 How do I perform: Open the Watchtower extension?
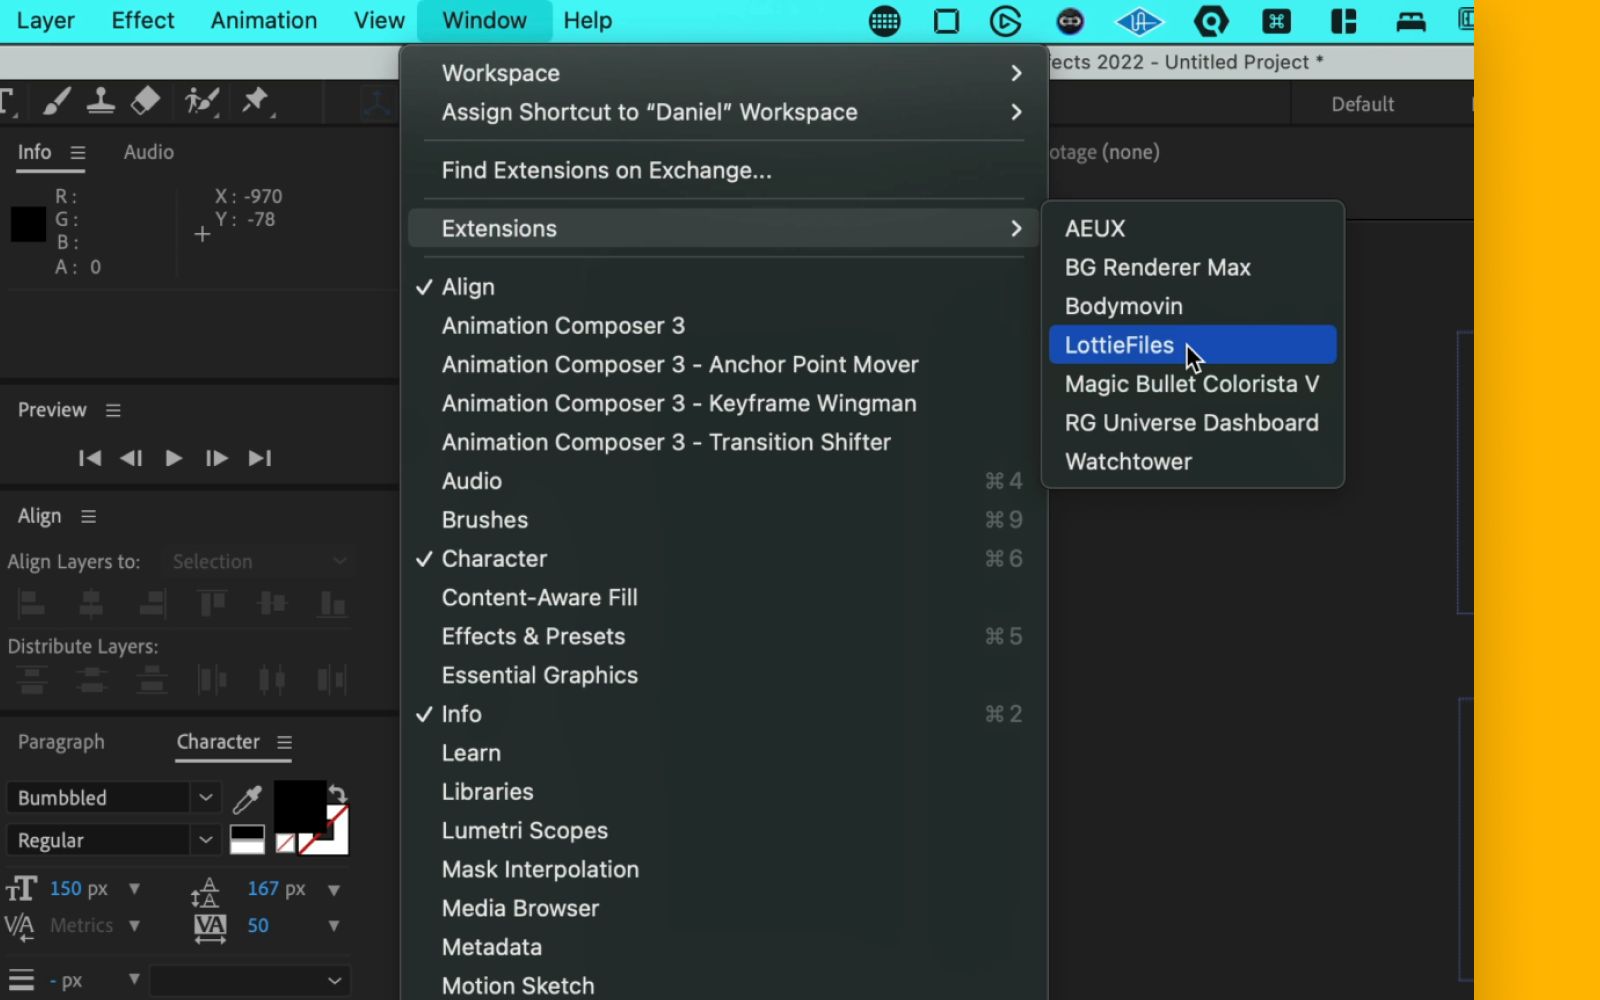(x=1192, y=462)
